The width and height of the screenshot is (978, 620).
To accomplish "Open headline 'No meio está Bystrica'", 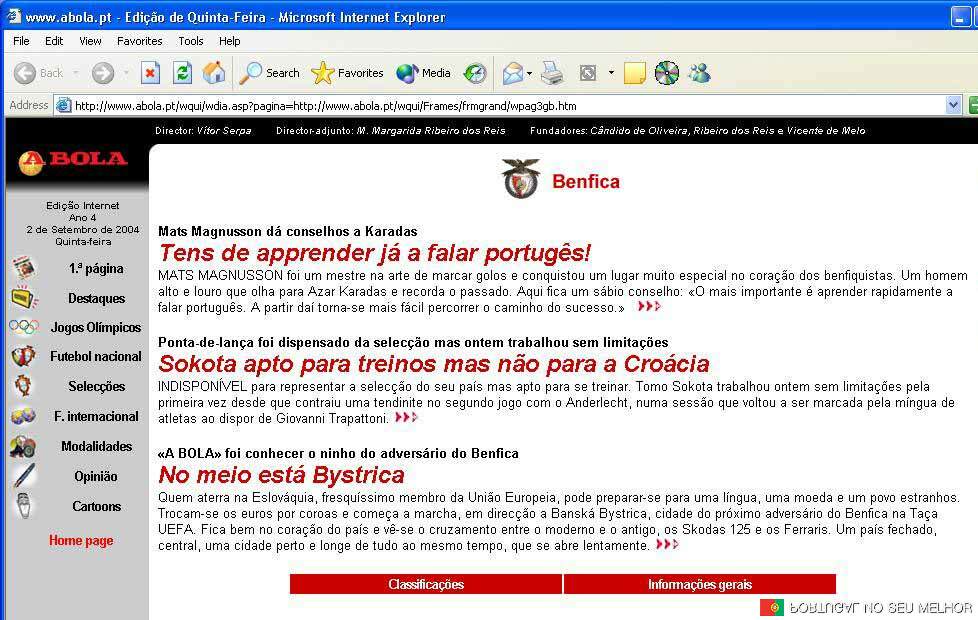I will [x=281, y=475].
